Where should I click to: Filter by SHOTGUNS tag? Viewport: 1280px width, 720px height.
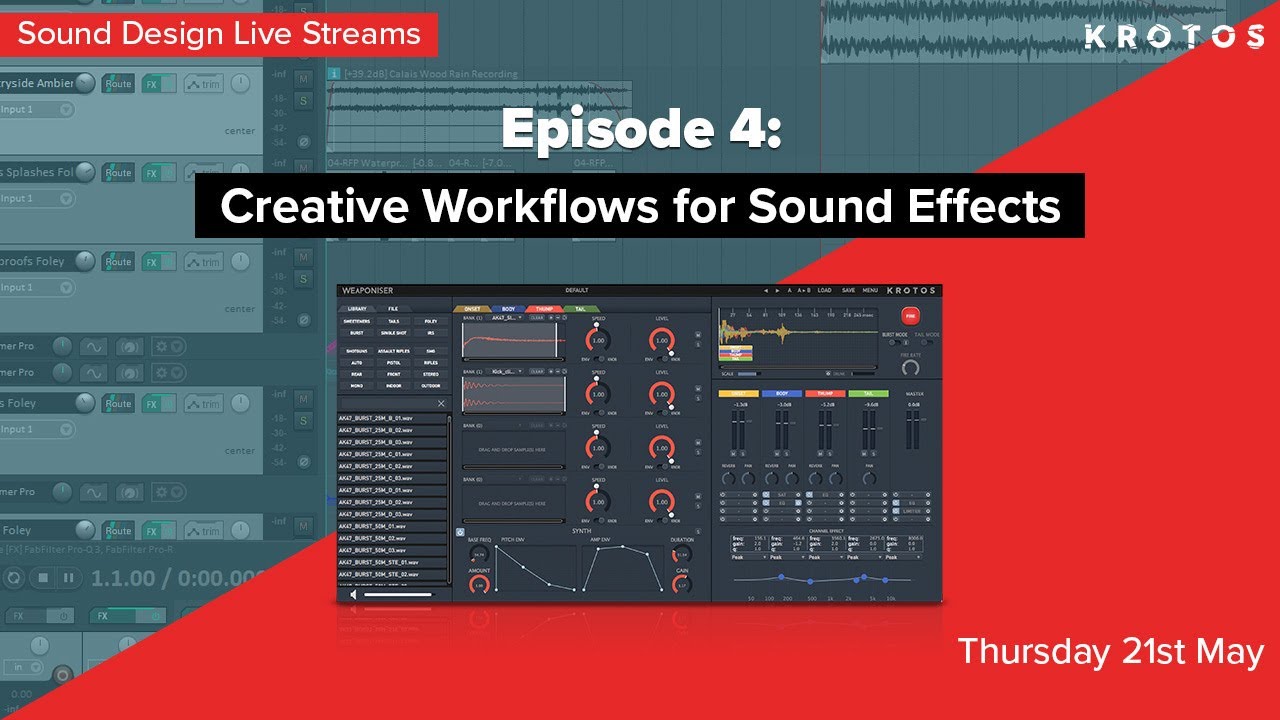357,351
